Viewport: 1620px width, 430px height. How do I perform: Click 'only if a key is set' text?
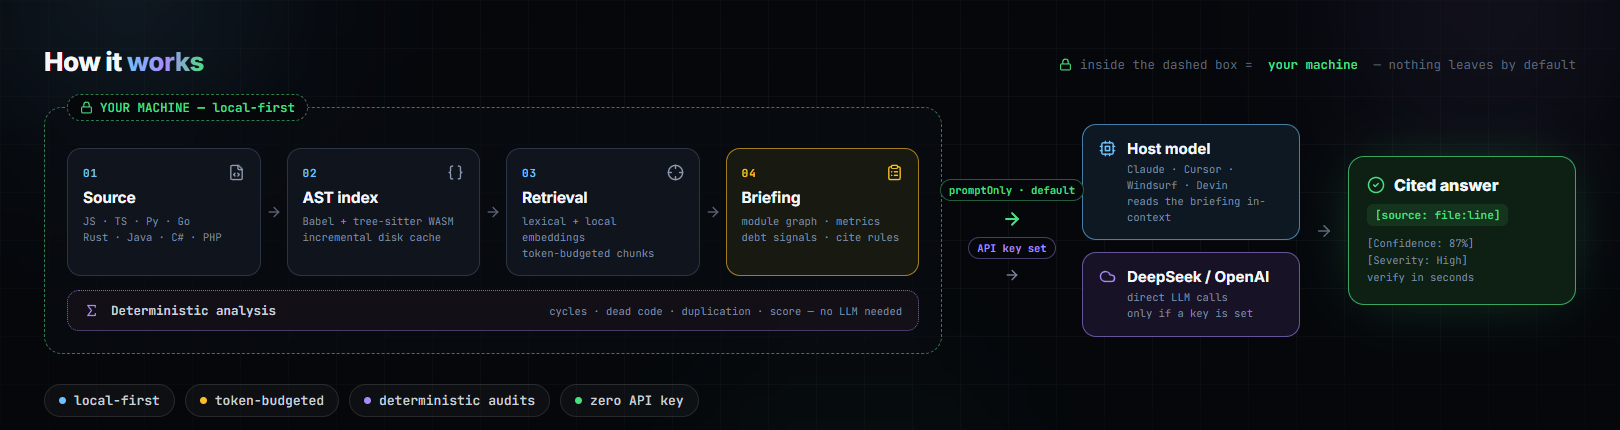coord(1190,313)
